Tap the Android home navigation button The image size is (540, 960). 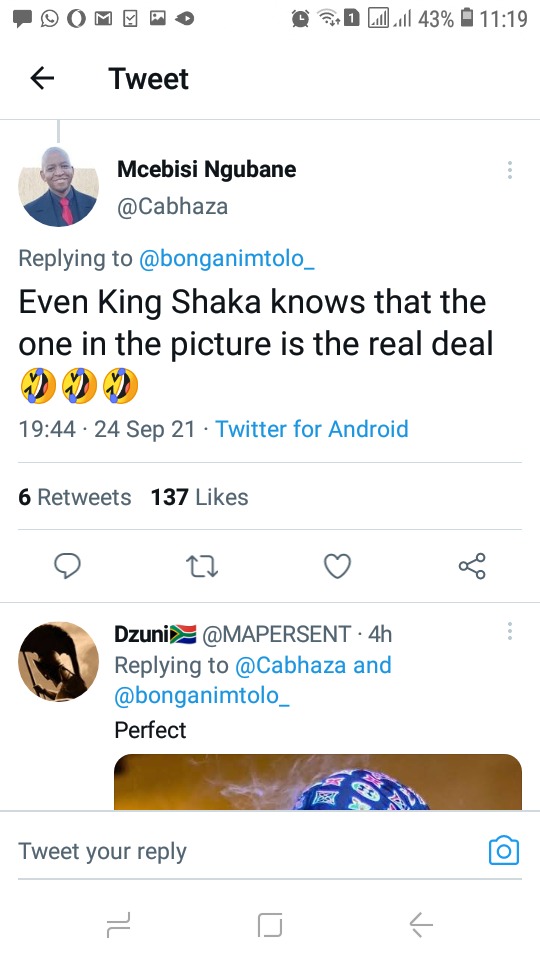tap(270, 924)
